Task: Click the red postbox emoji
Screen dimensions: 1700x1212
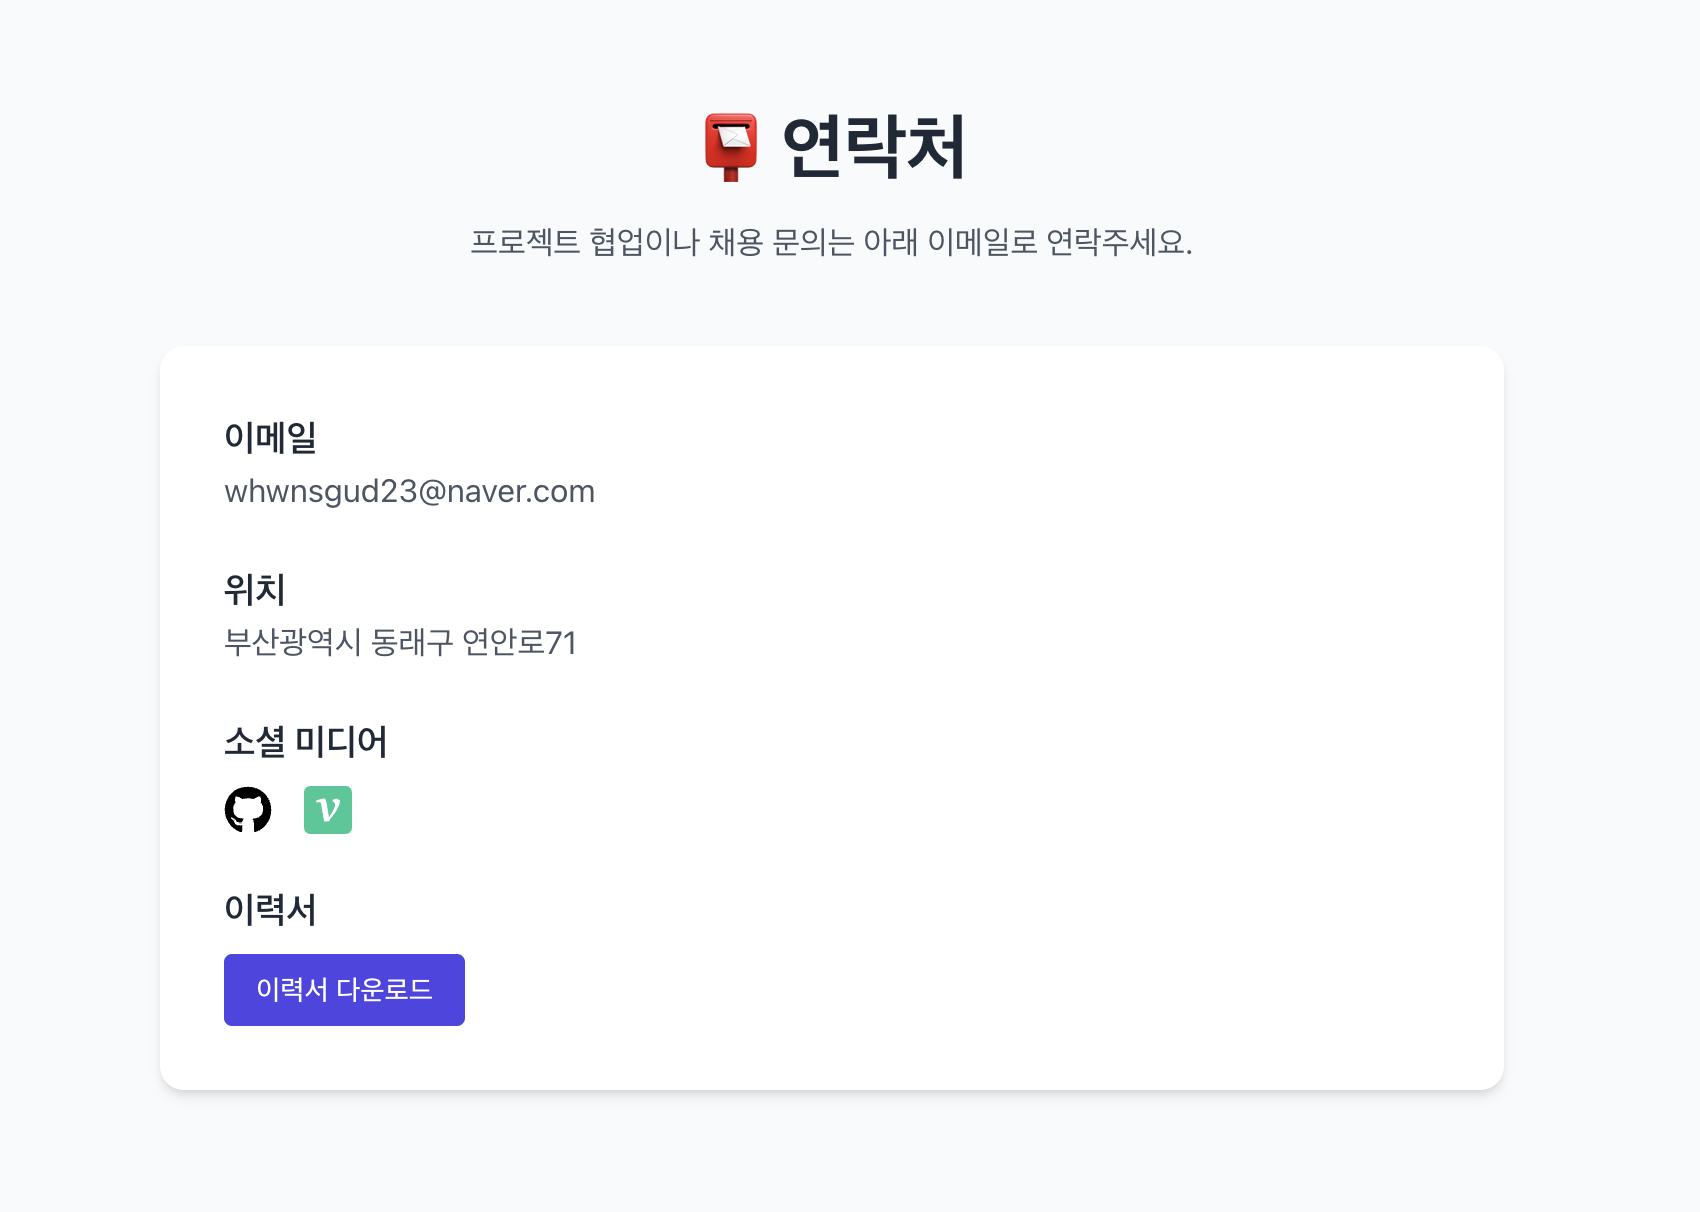Action: [731, 147]
